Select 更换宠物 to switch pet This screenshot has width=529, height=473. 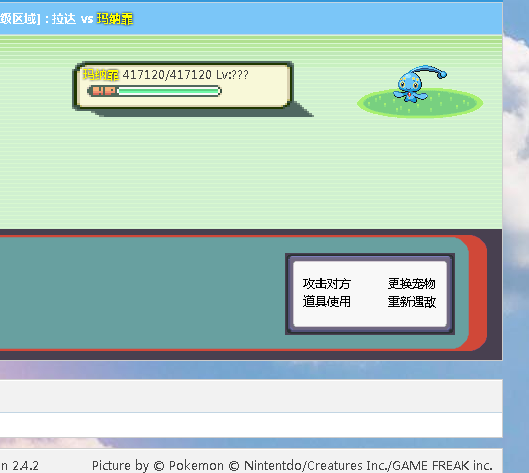412,284
